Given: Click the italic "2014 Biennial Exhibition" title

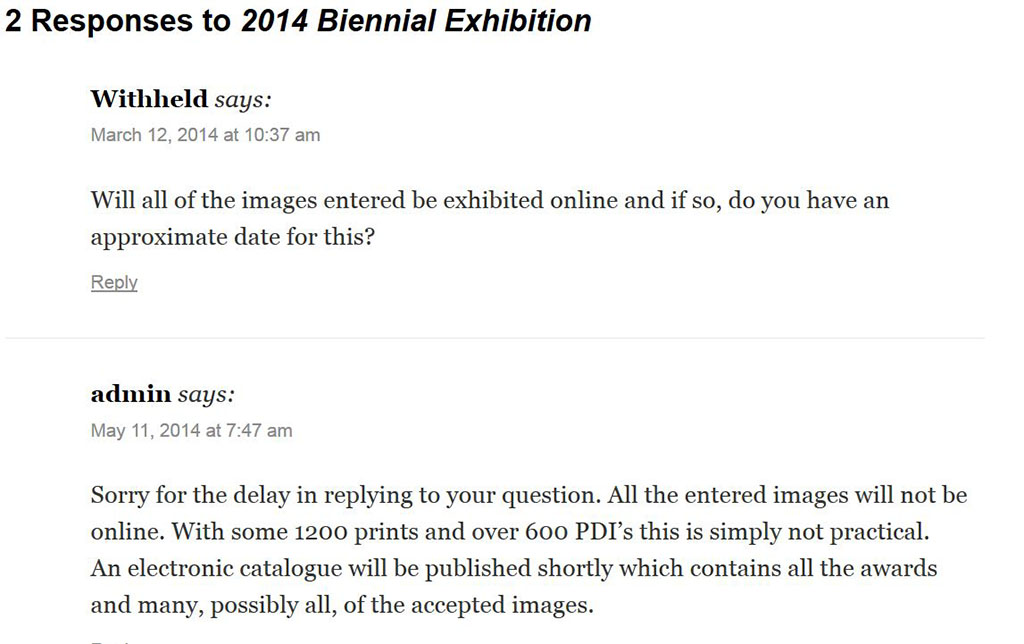Looking at the screenshot, I should click(x=416, y=21).
